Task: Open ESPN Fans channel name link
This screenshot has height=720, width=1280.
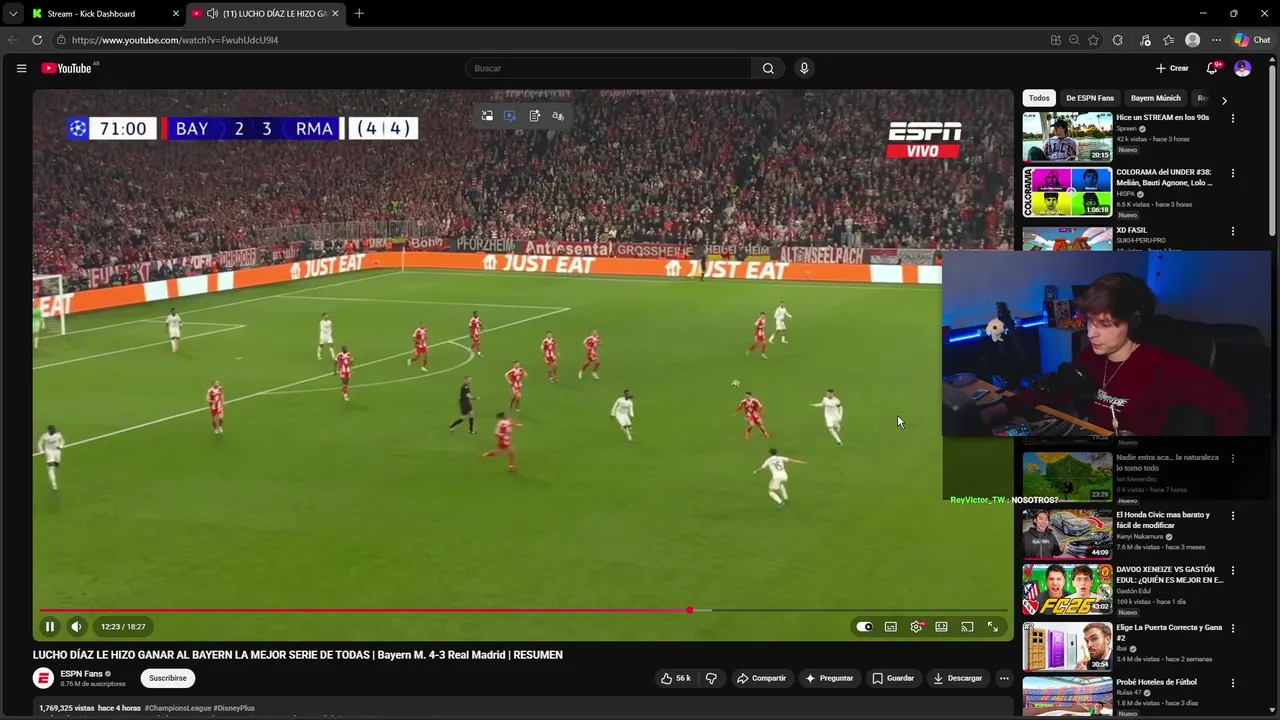Action: click(x=81, y=674)
